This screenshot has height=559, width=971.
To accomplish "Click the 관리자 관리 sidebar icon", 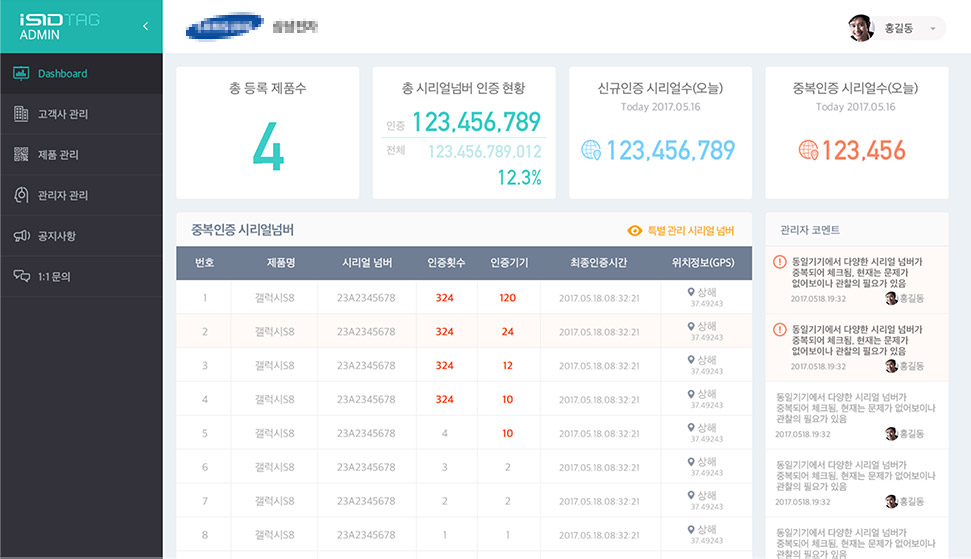I will pyautogui.click(x=20, y=195).
